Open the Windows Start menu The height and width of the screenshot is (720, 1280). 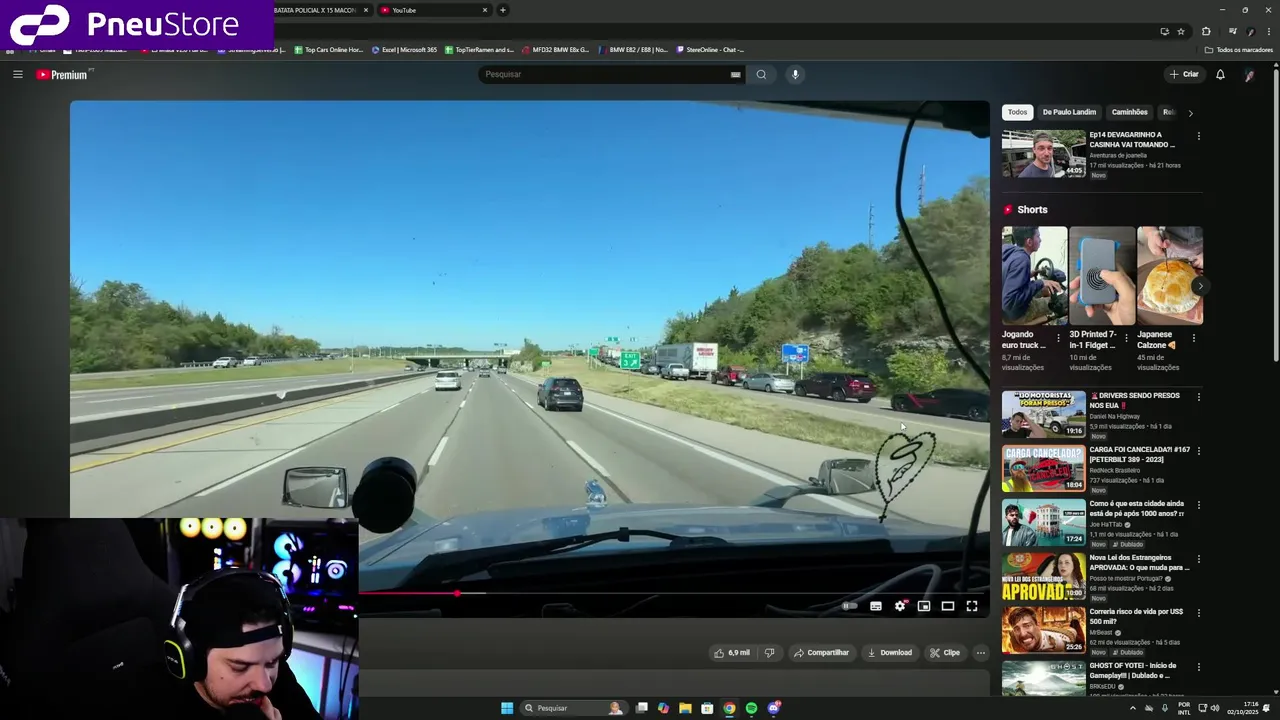pos(507,708)
